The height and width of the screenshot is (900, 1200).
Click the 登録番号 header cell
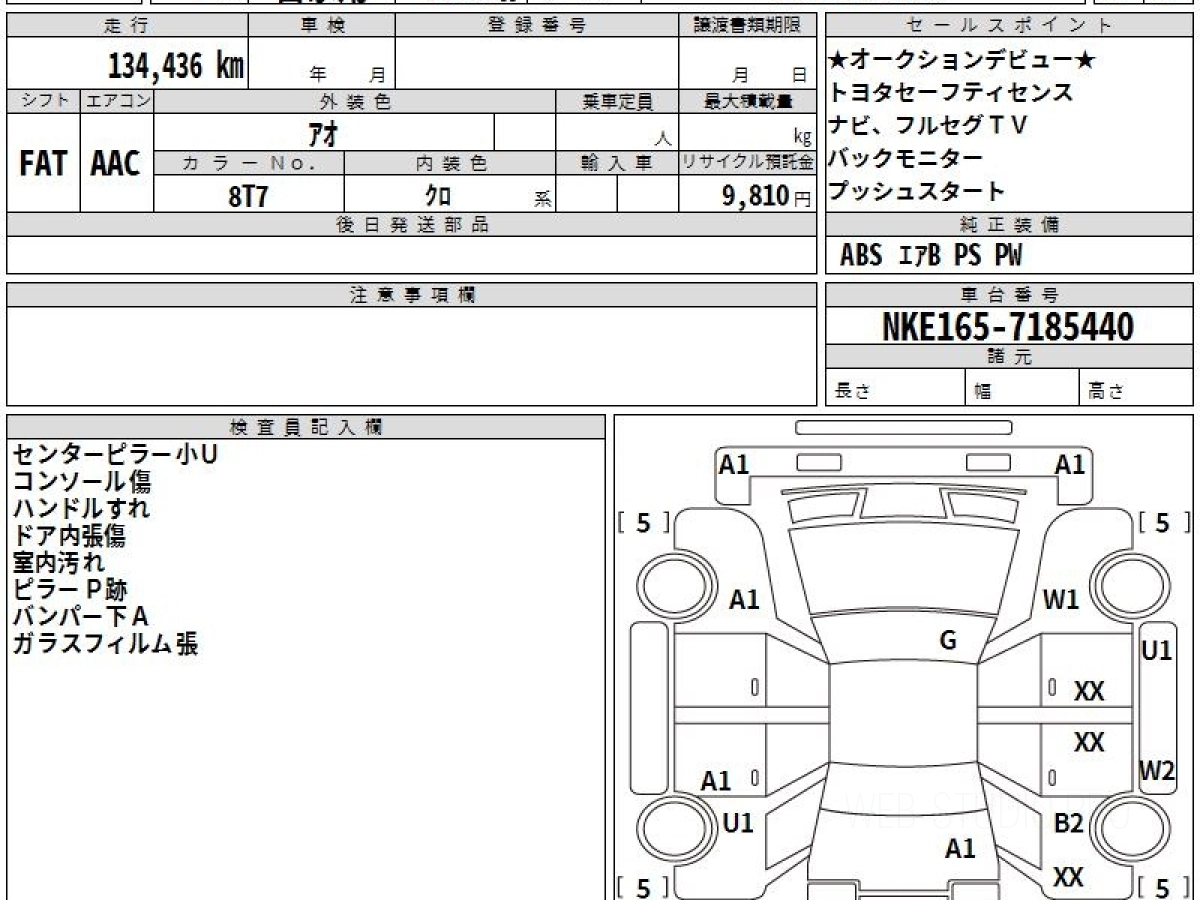click(538, 26)
